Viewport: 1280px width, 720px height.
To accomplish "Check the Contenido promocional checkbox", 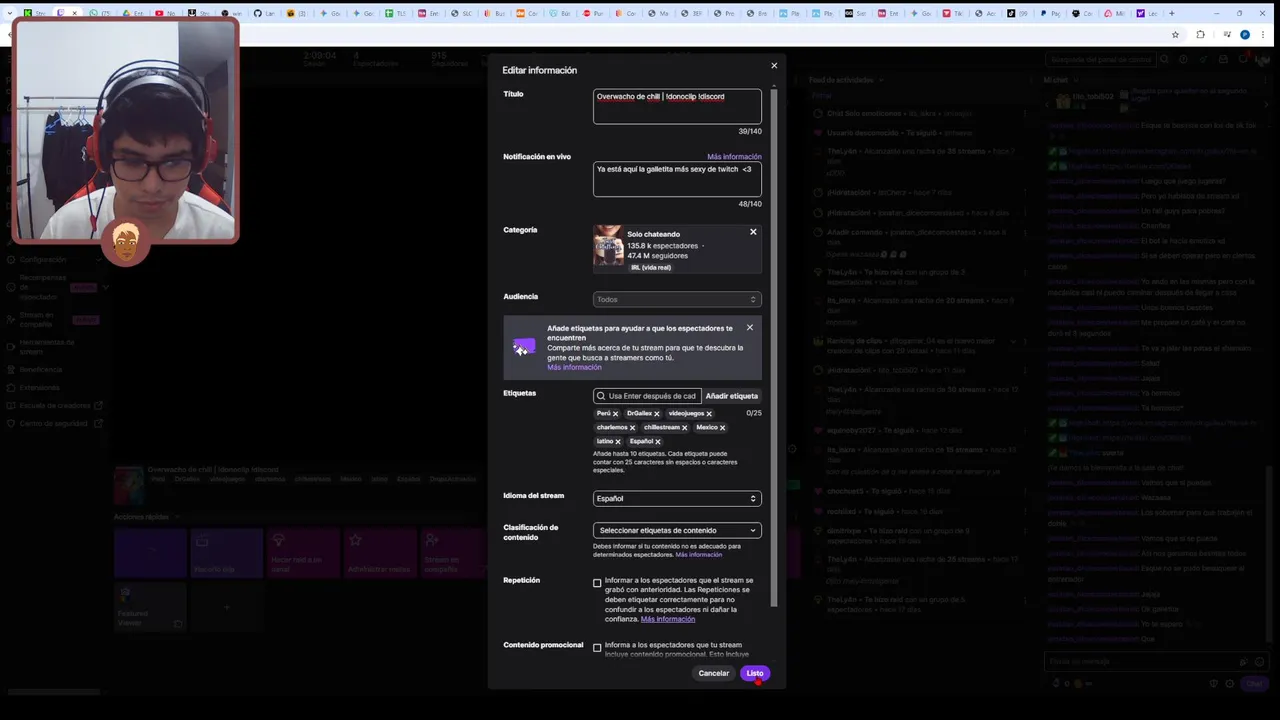I will pyautogui.click(x=597, y=648).
